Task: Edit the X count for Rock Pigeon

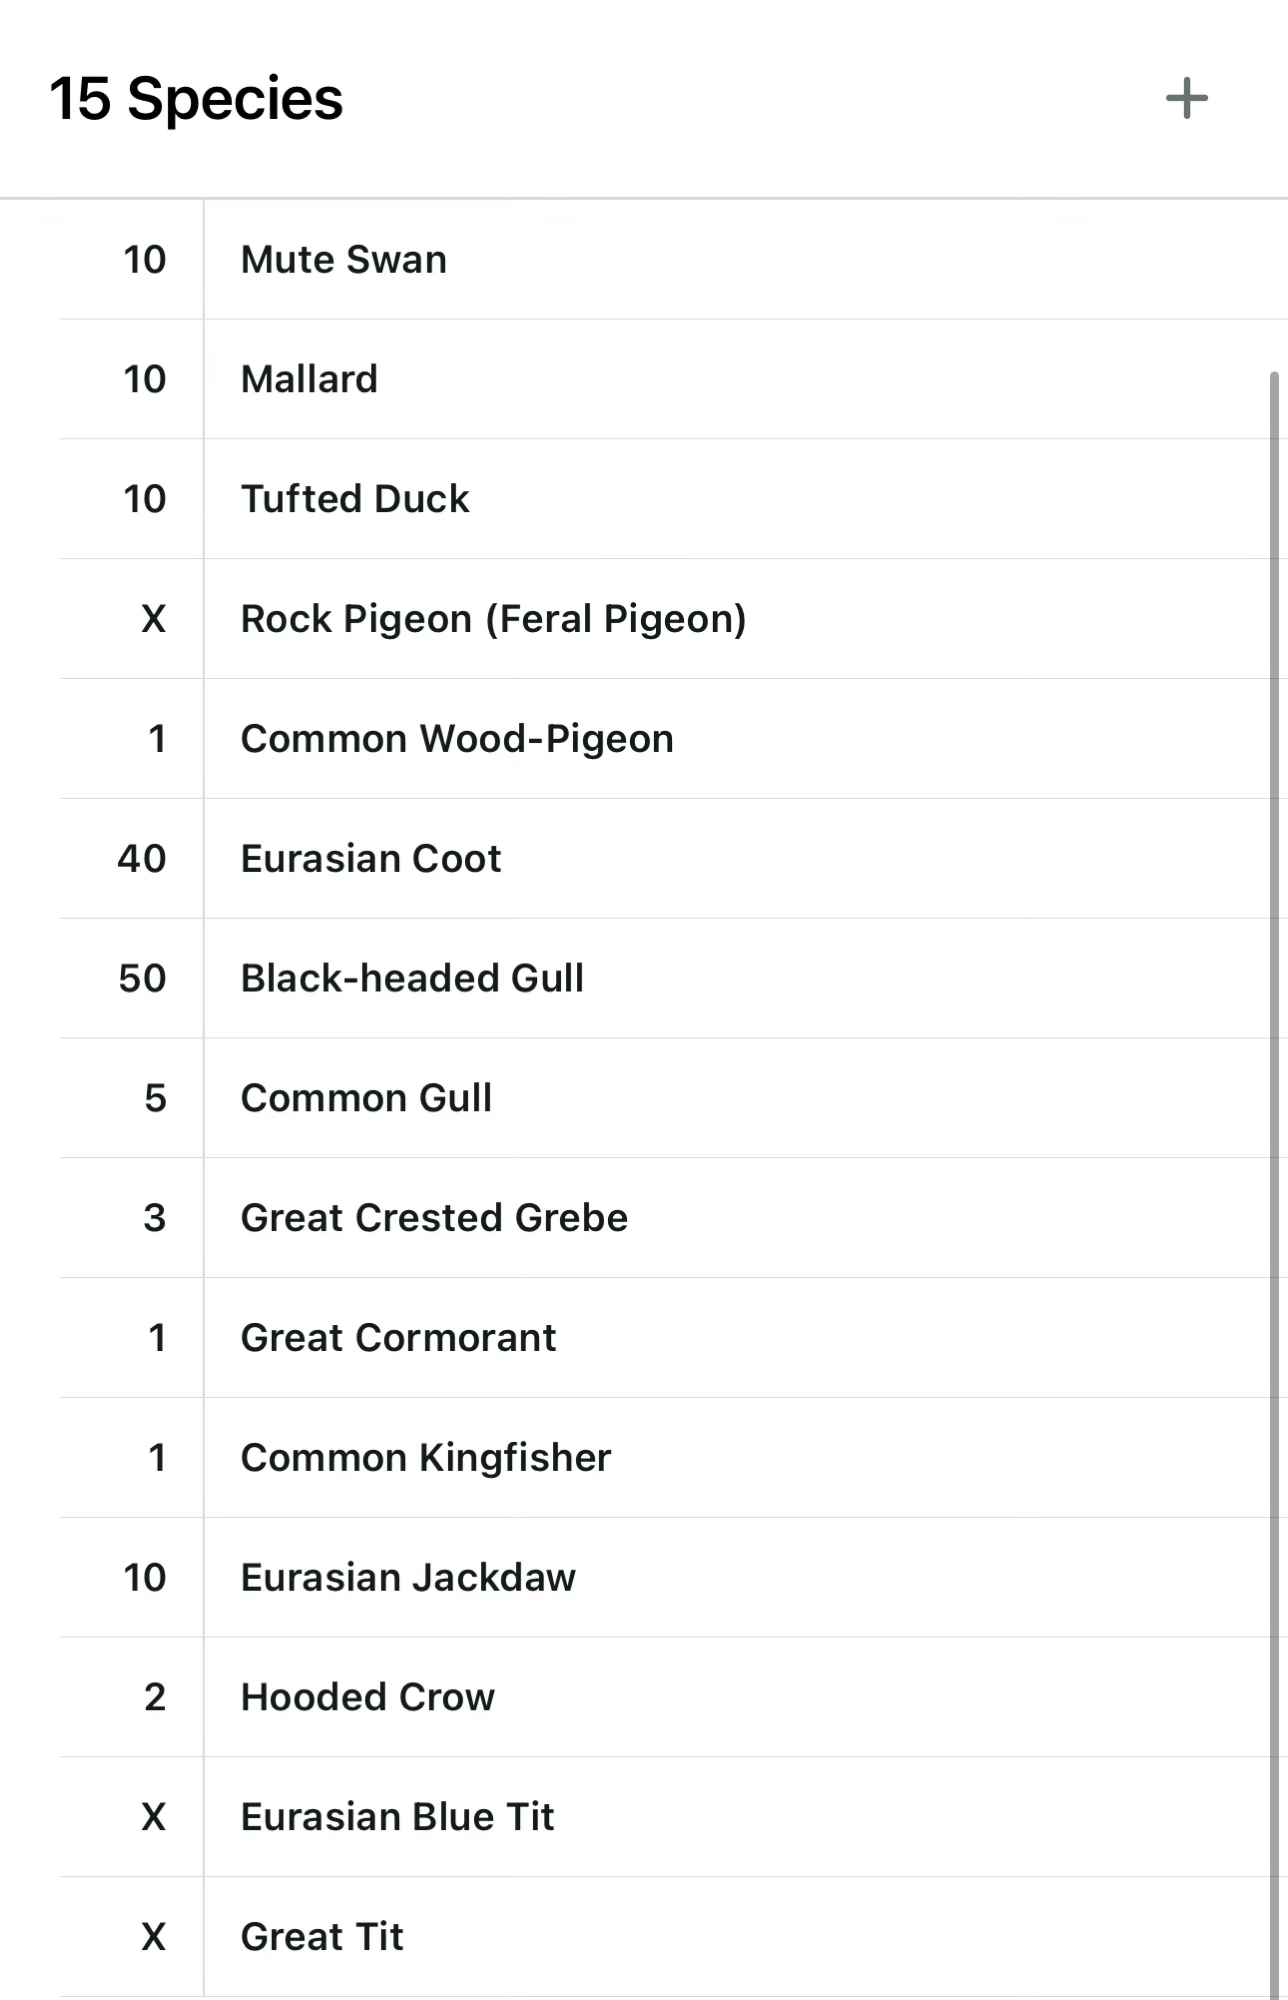Action: pyautogui.click(x=153, y=619)
